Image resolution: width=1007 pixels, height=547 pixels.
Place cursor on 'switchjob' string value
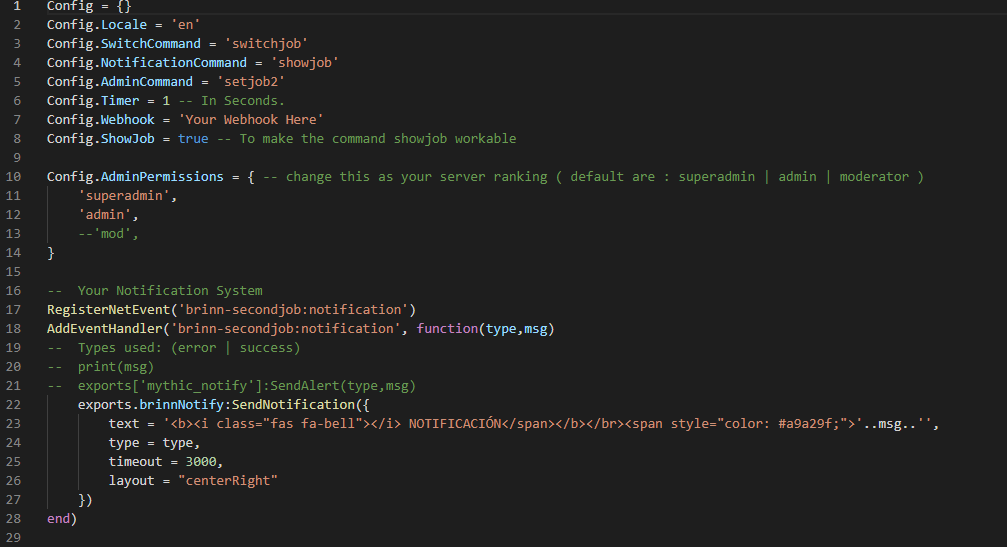pos(267,44)
